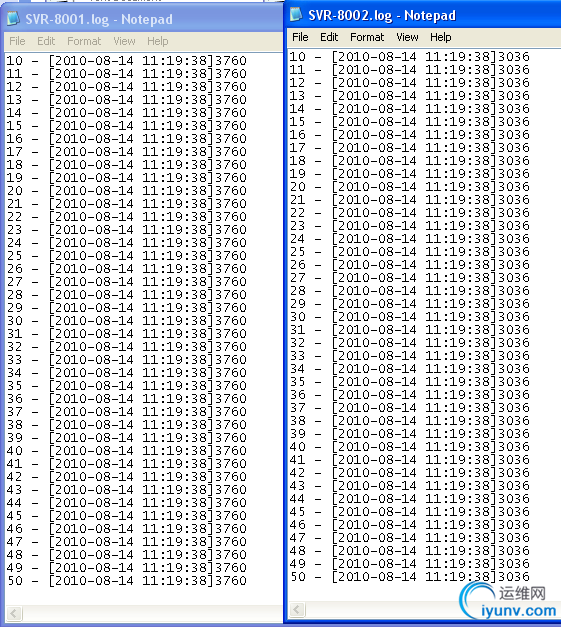Click line 28 ending in 3760
Viewport: 562px width, 627px height.
126,295
